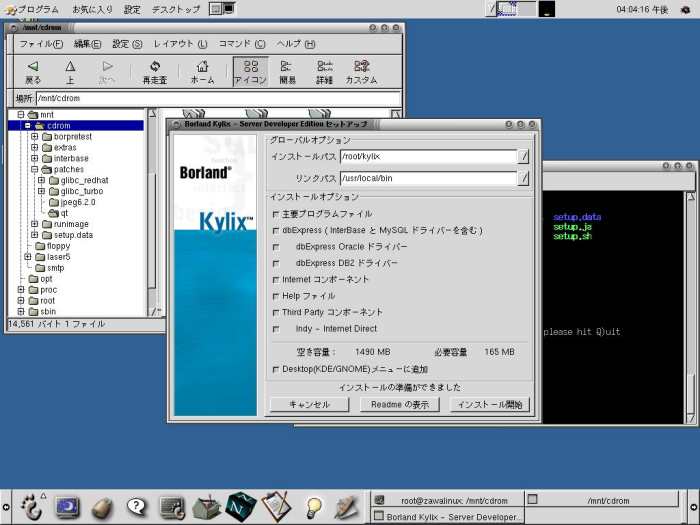This screenshot has width=700, height=525.
Task: Expand the glibc_turbo folder node
Action: 41,191
